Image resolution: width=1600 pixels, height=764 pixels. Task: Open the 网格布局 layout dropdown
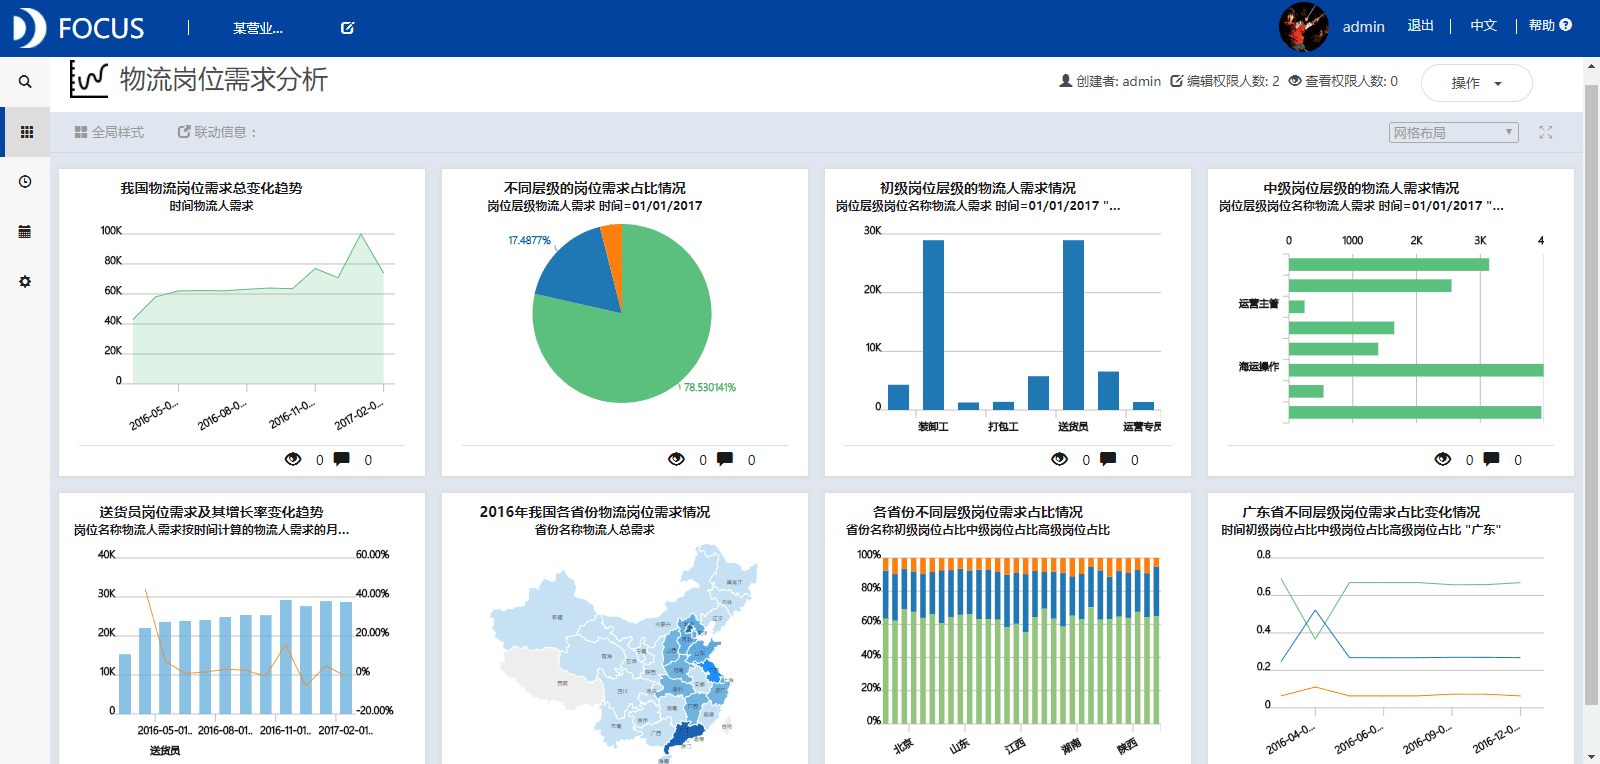point(1454,132)
